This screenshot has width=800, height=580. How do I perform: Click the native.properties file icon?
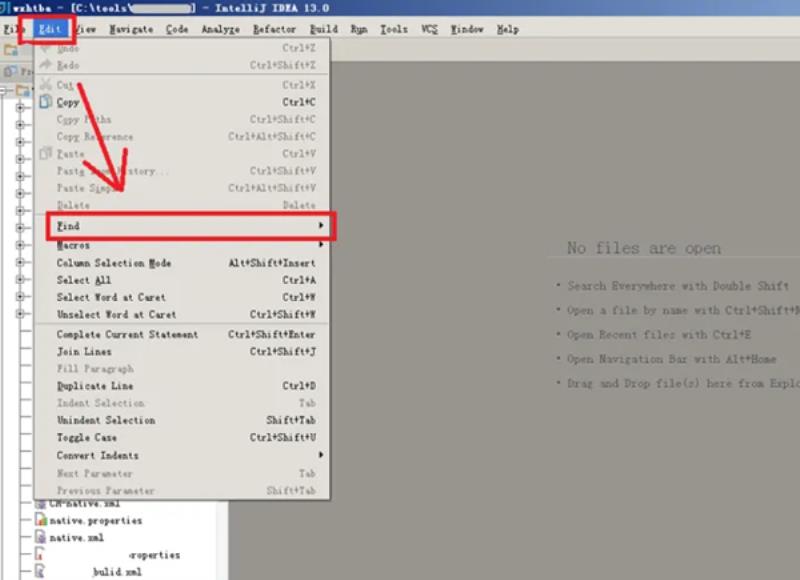coord(40,520)
